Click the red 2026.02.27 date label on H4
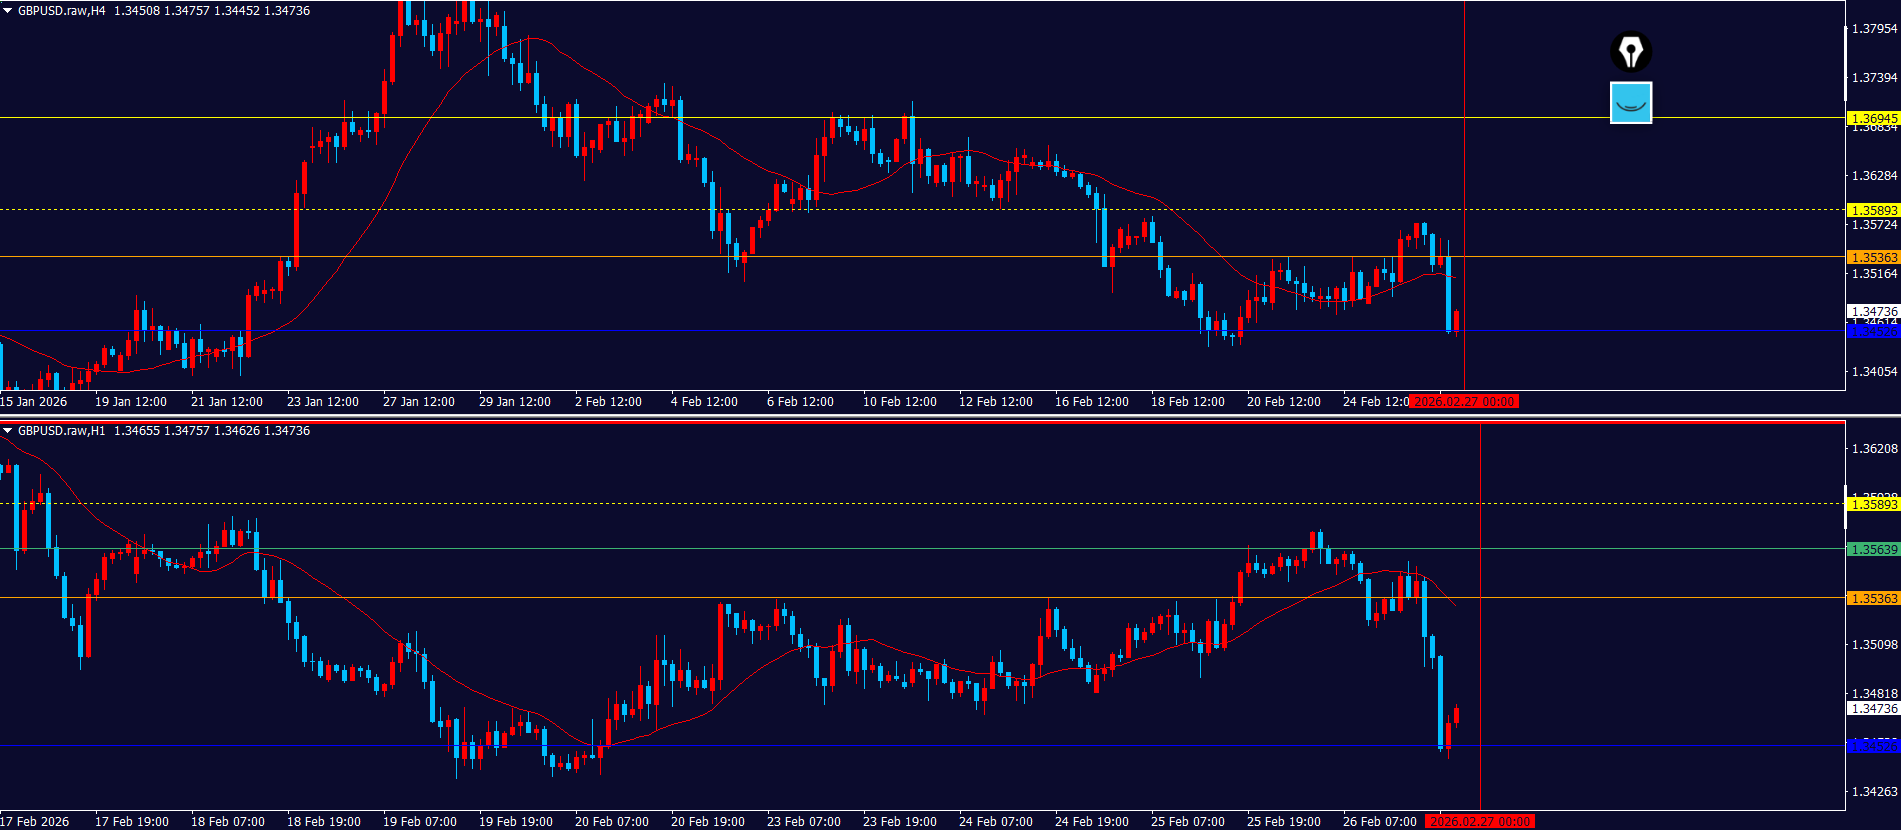The image size is (1901, 830). 1464,402
